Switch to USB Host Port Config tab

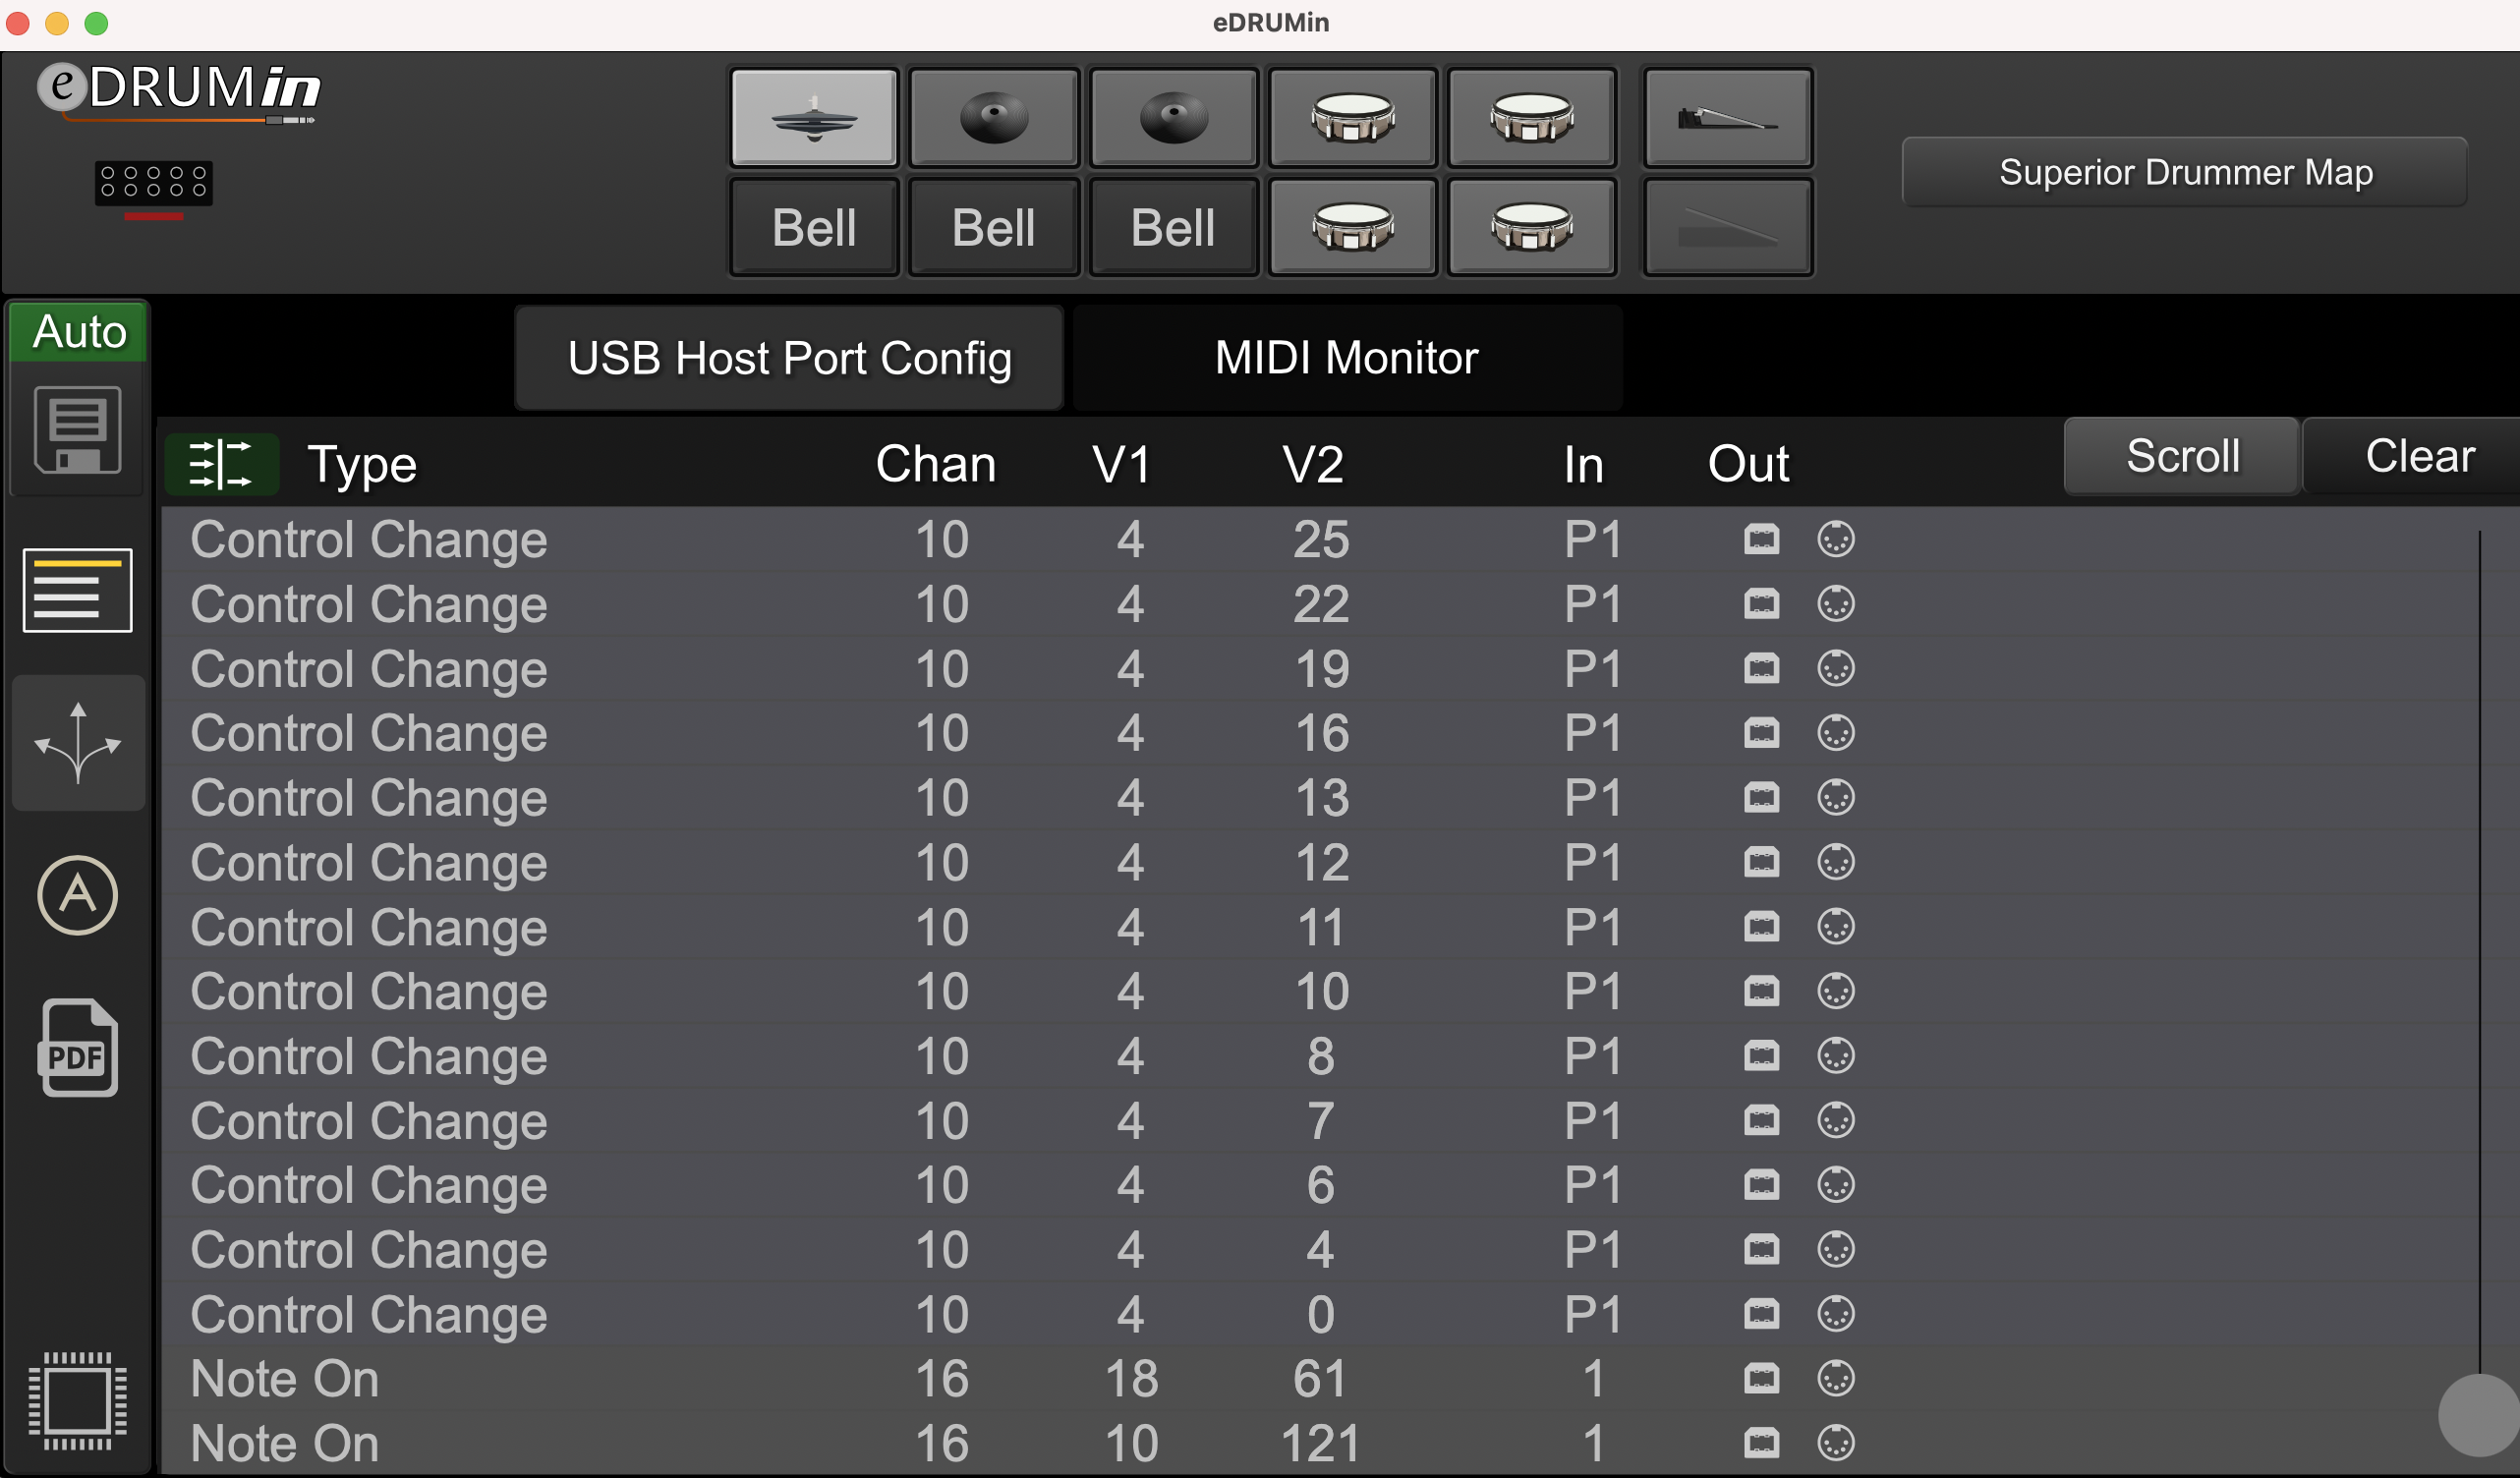pos(790,357)
